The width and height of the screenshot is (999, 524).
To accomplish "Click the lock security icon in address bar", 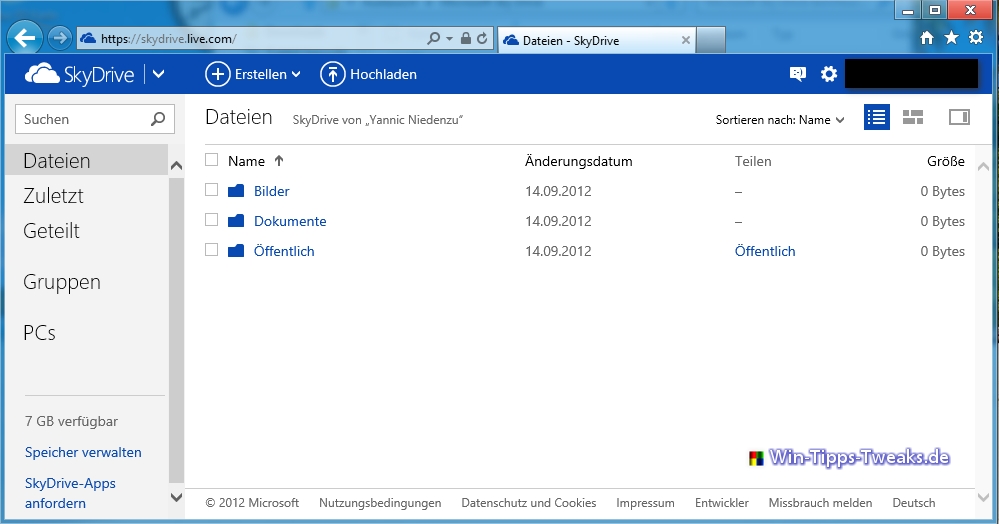I will pos(466,38).
